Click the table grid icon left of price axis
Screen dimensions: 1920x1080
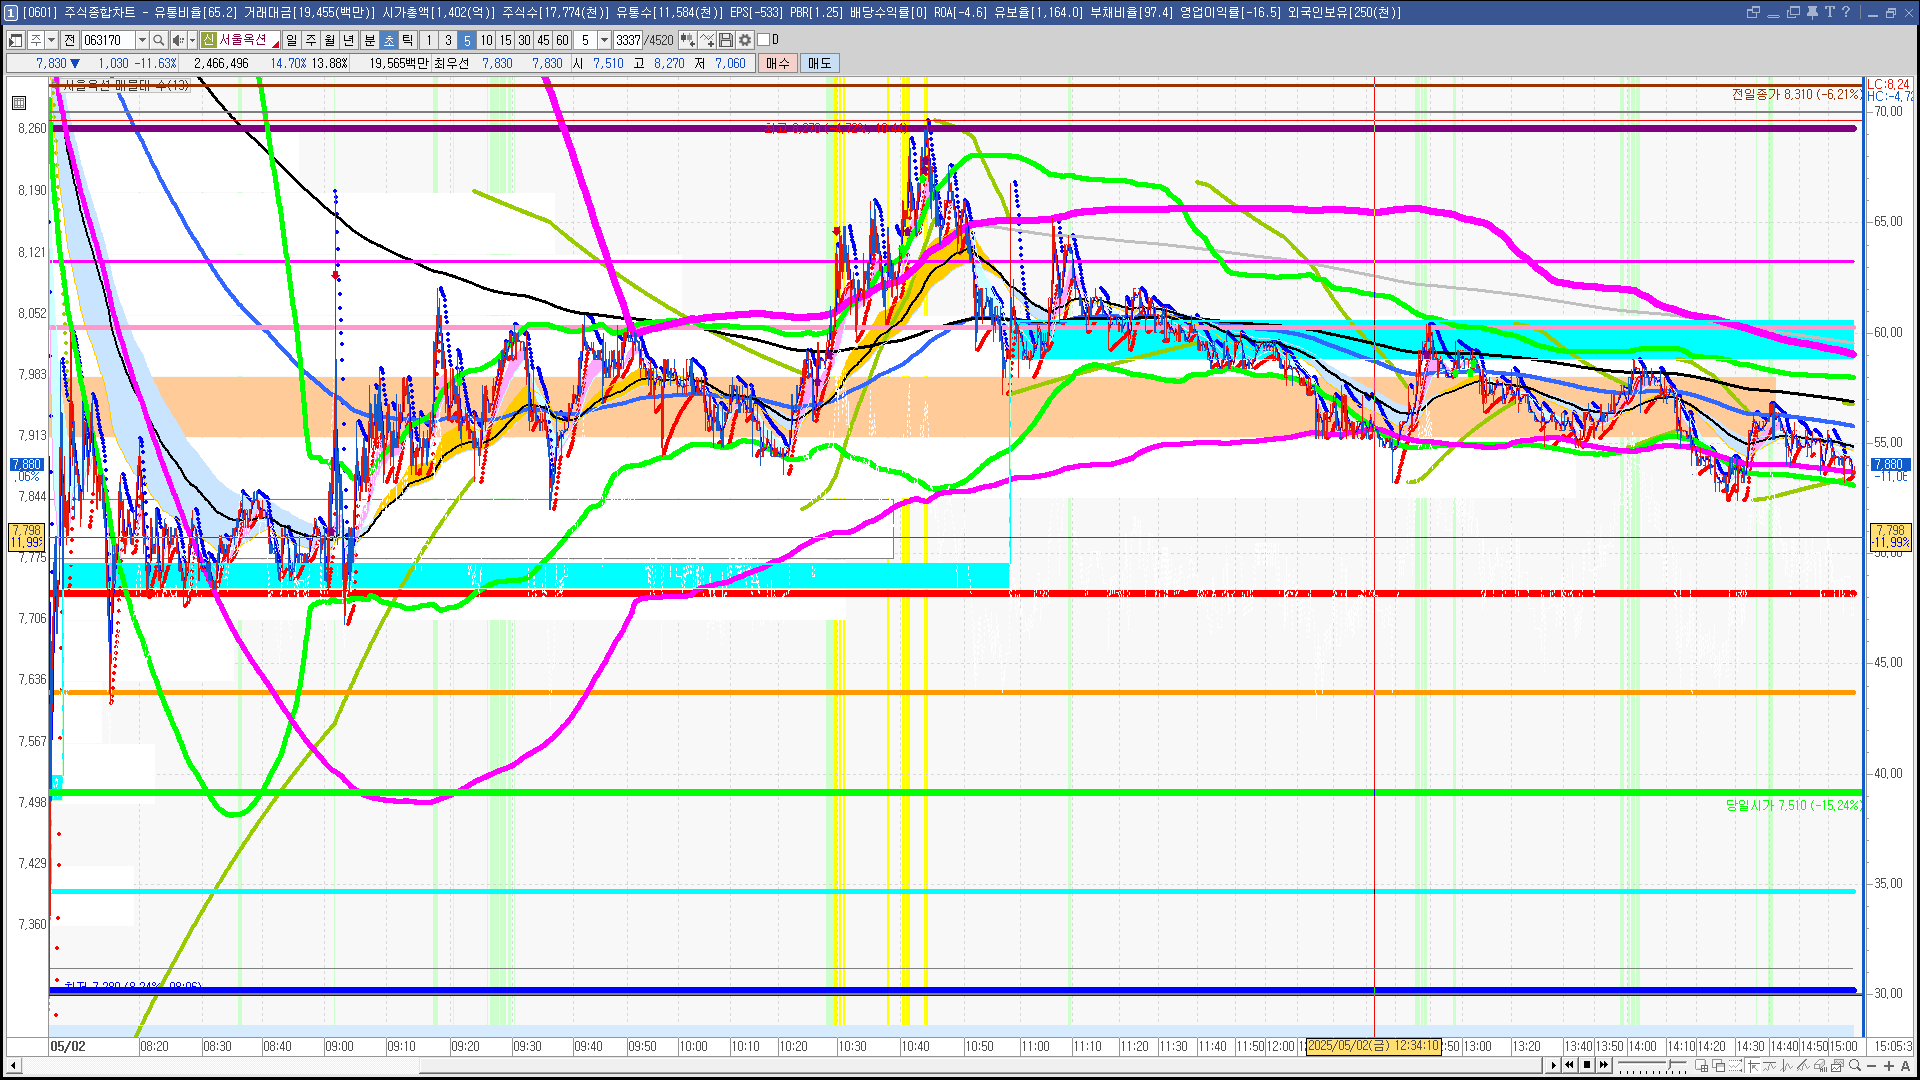pos(18,102)
